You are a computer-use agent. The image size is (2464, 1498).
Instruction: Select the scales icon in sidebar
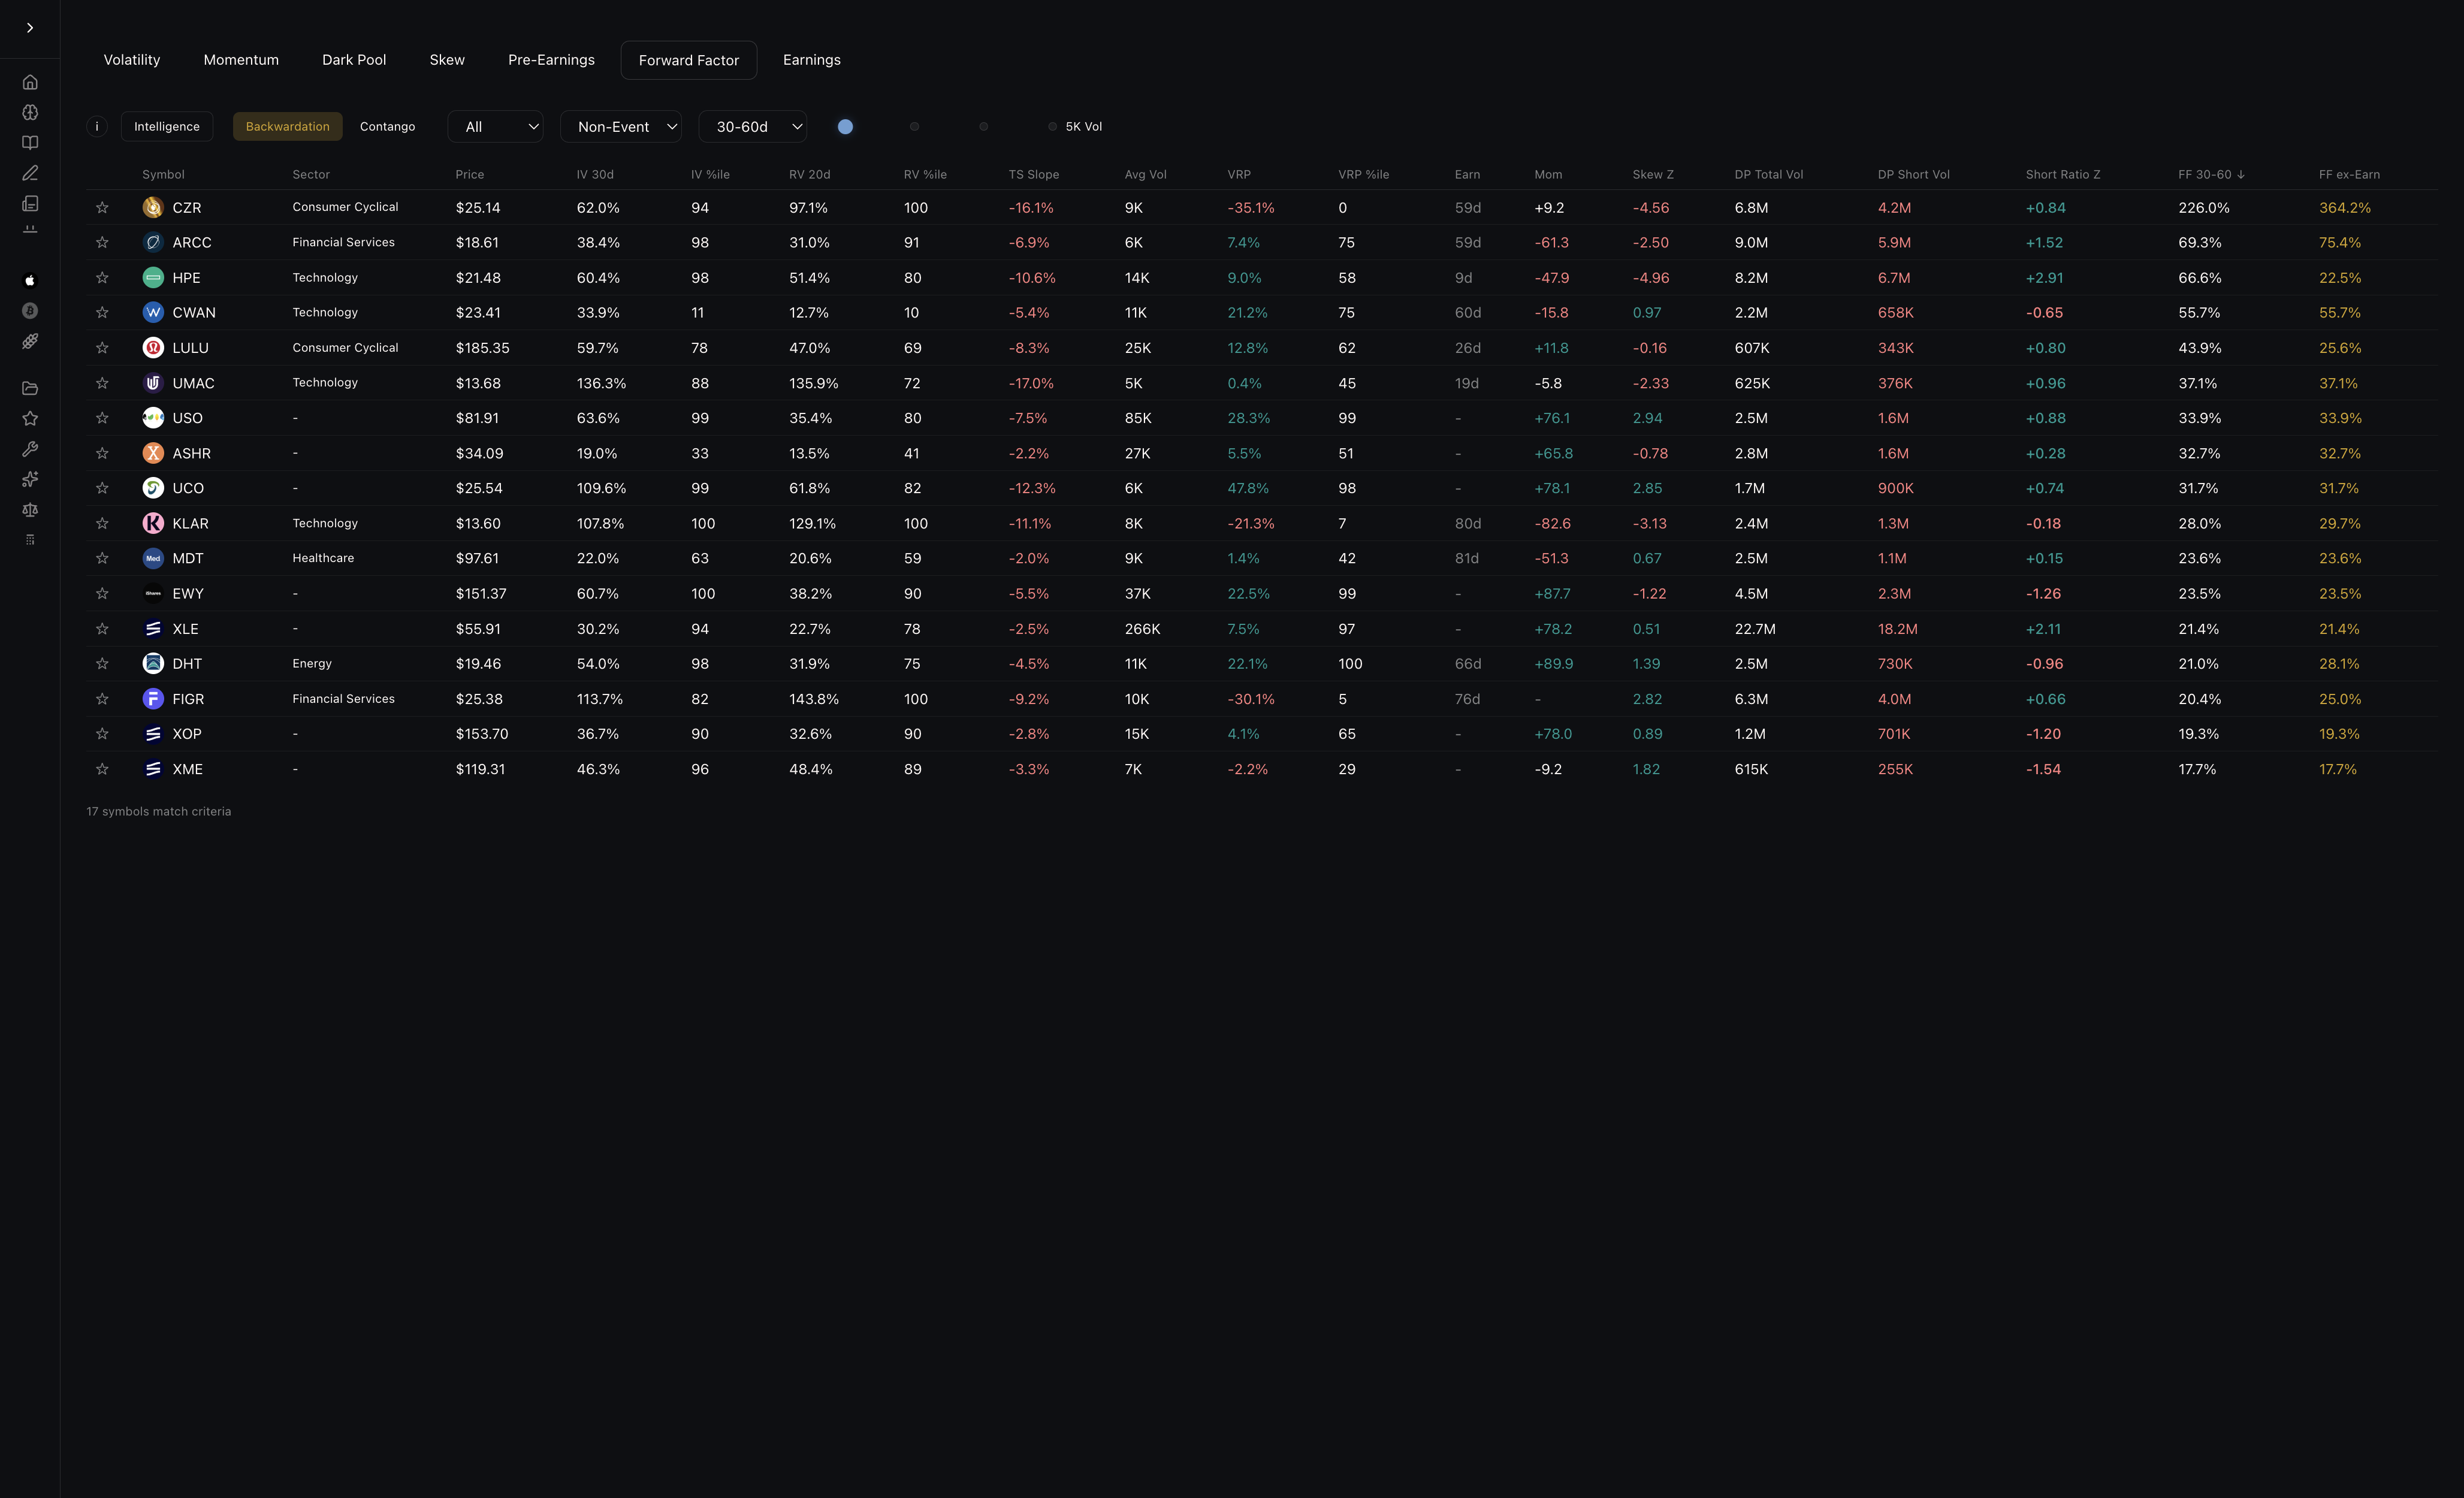click(x=30, y=510)
